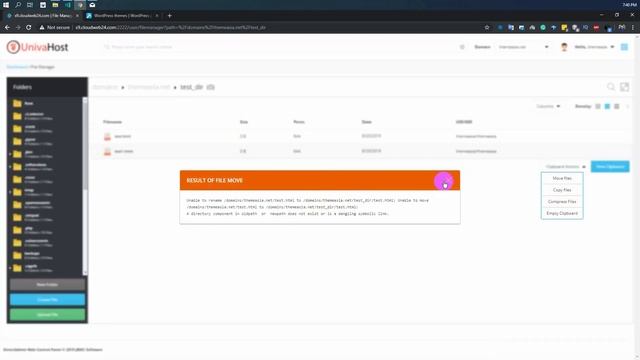Reload the current page
Screen dimensions: 640x360
[29, 27]
